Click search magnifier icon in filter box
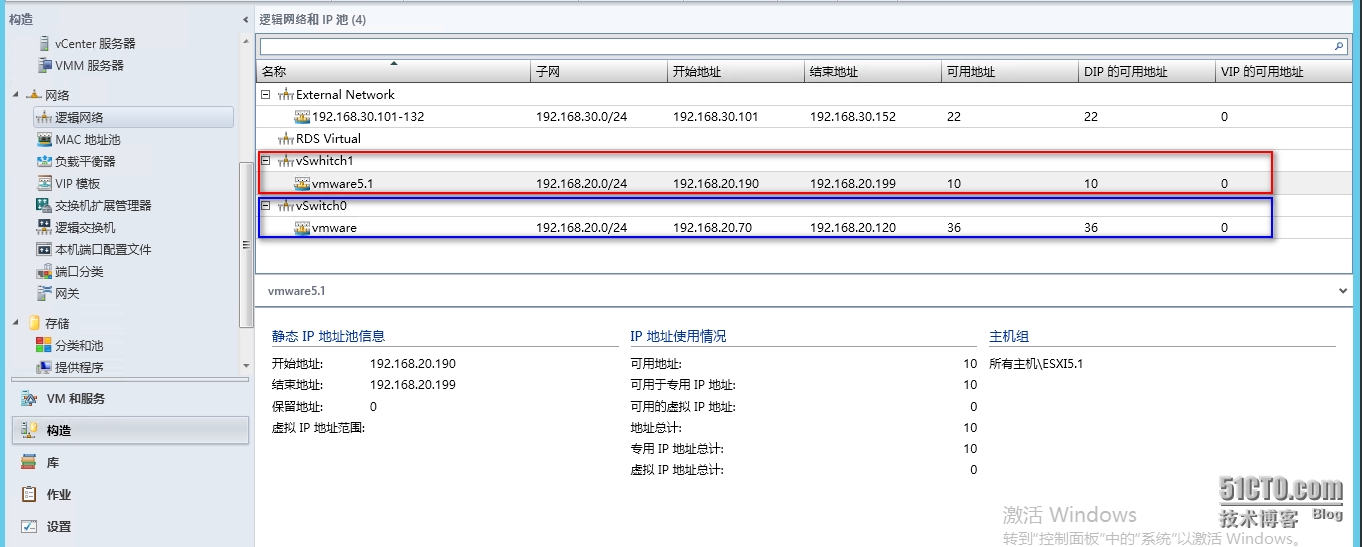This screenshot has width=1362, height=547. tap(1340, 46)
